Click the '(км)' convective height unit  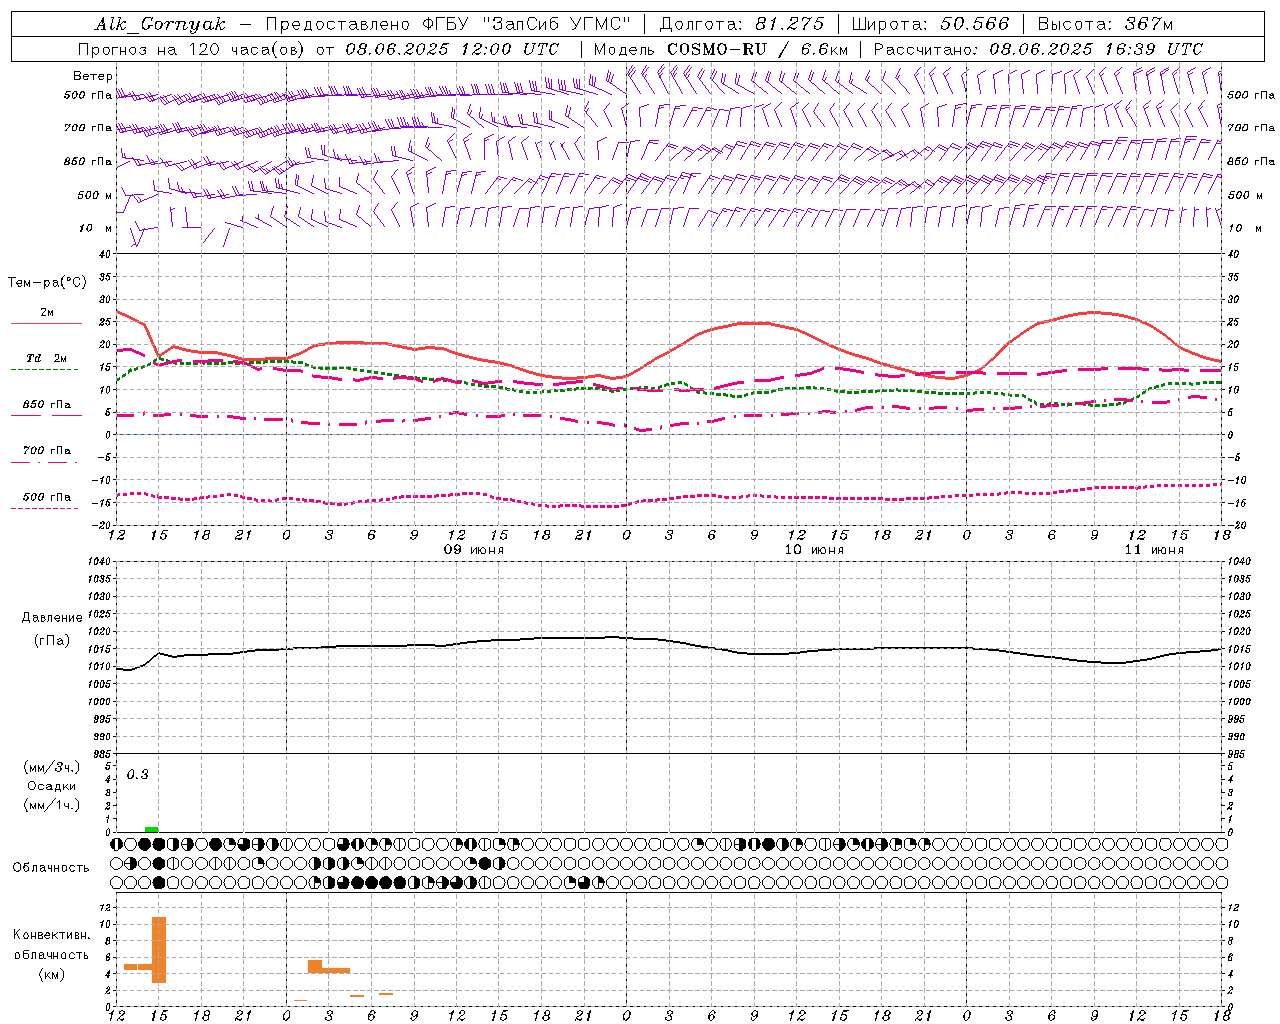click(51, 974)
